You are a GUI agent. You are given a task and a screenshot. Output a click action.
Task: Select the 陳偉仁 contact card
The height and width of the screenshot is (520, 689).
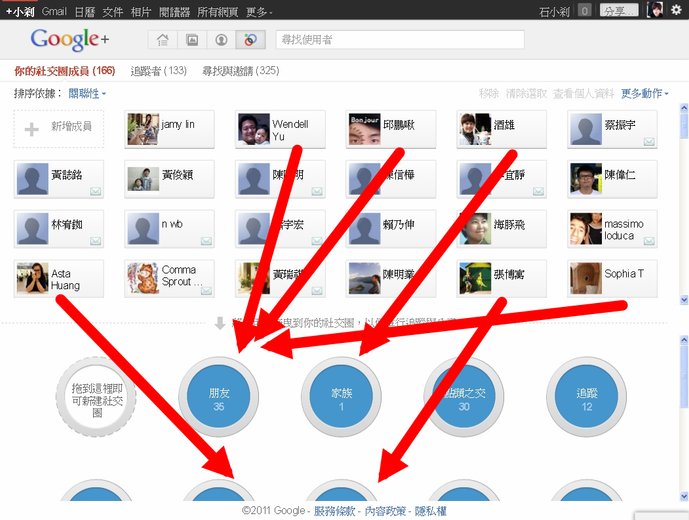pyautogui.click(x=613, y=179)
